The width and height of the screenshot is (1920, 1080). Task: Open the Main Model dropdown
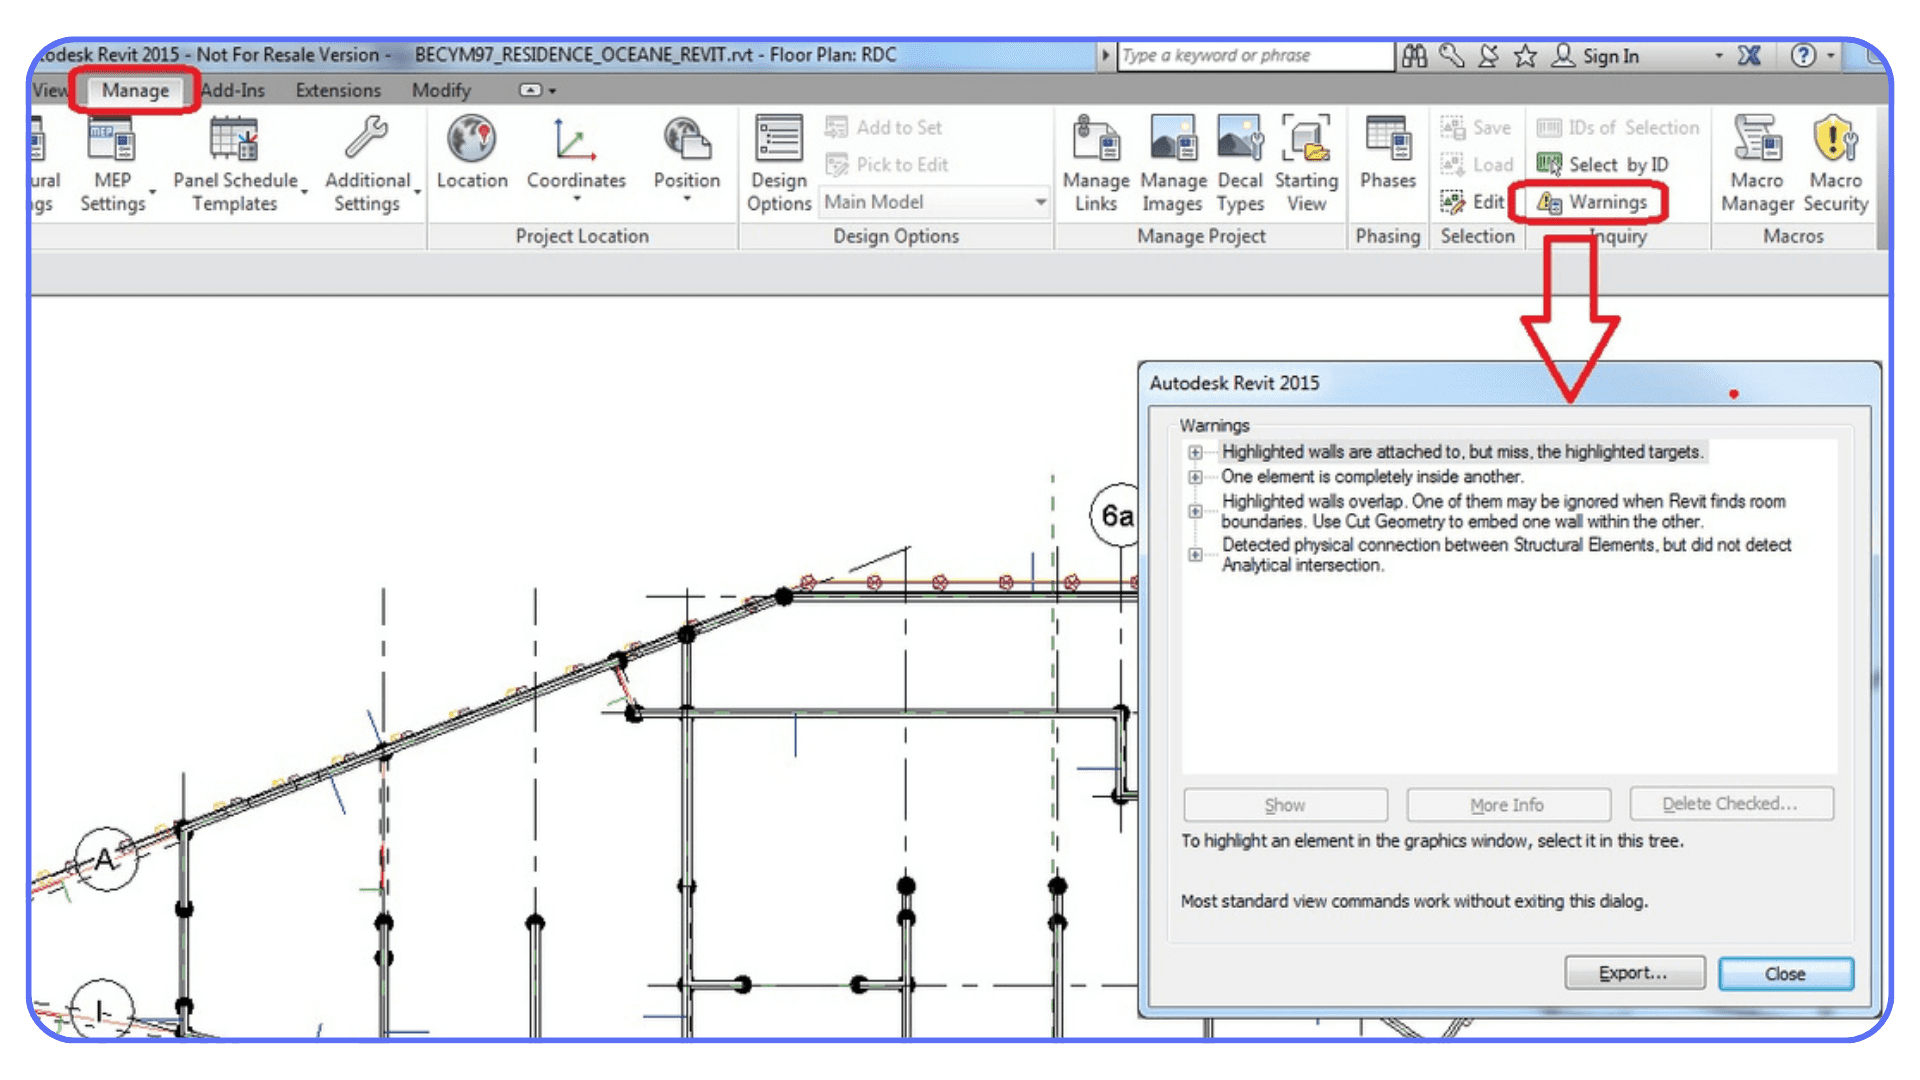1042,201
